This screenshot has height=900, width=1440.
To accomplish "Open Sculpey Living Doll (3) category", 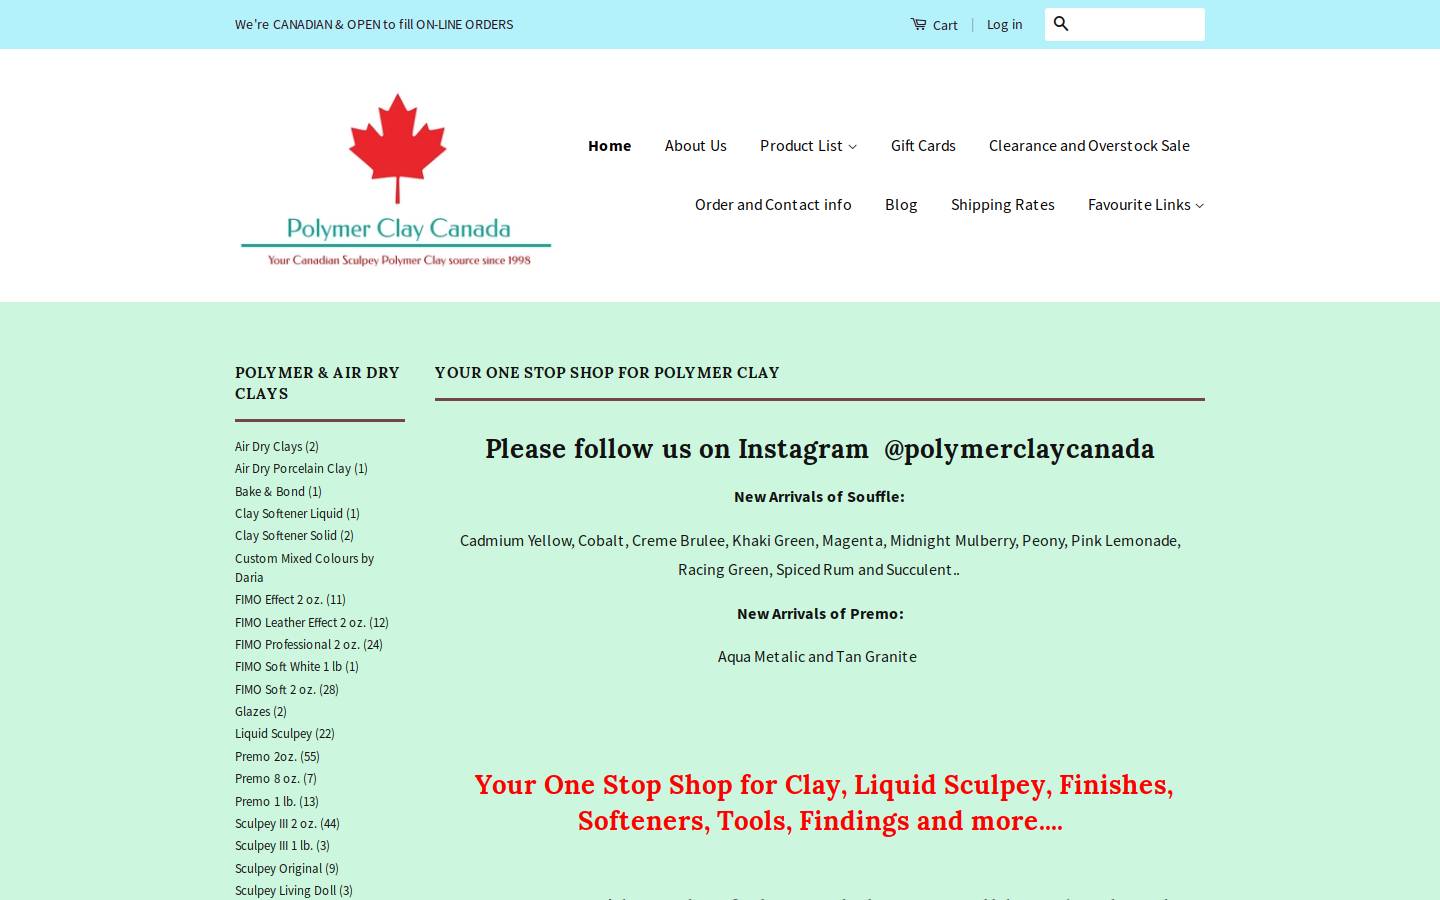I will 294,890.
